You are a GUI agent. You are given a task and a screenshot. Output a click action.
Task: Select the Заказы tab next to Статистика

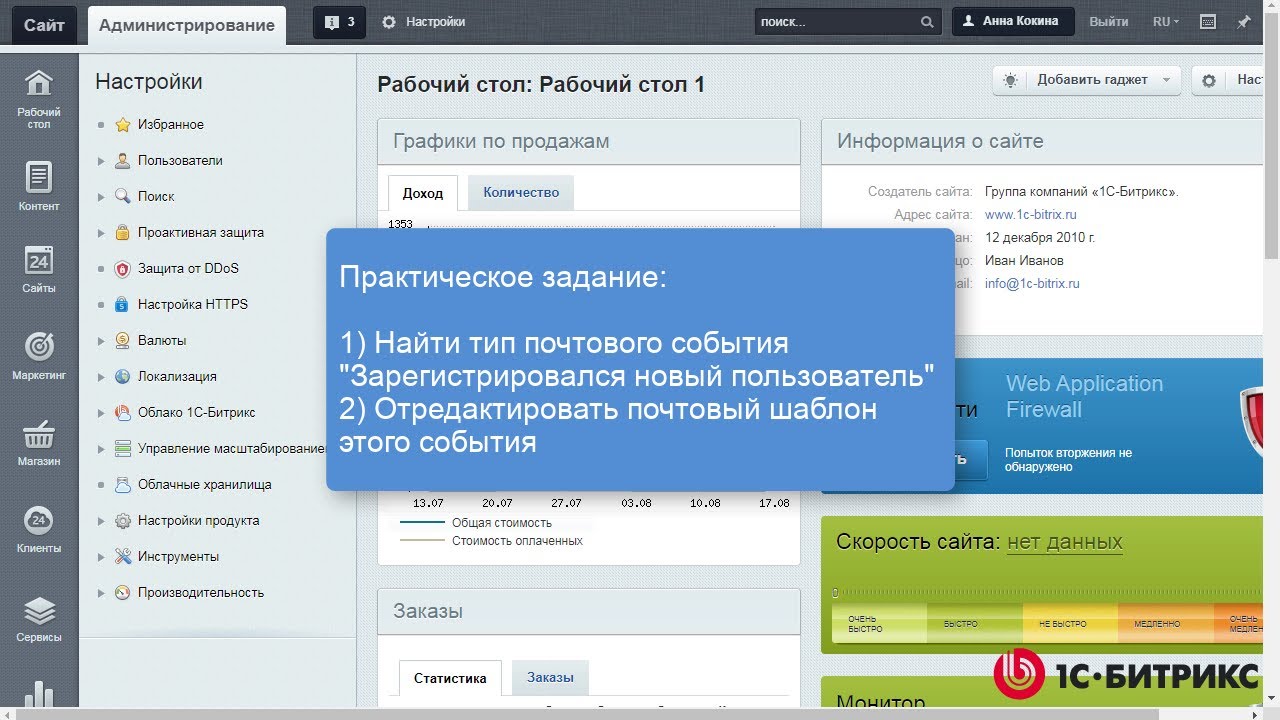[x=550, y=677]
